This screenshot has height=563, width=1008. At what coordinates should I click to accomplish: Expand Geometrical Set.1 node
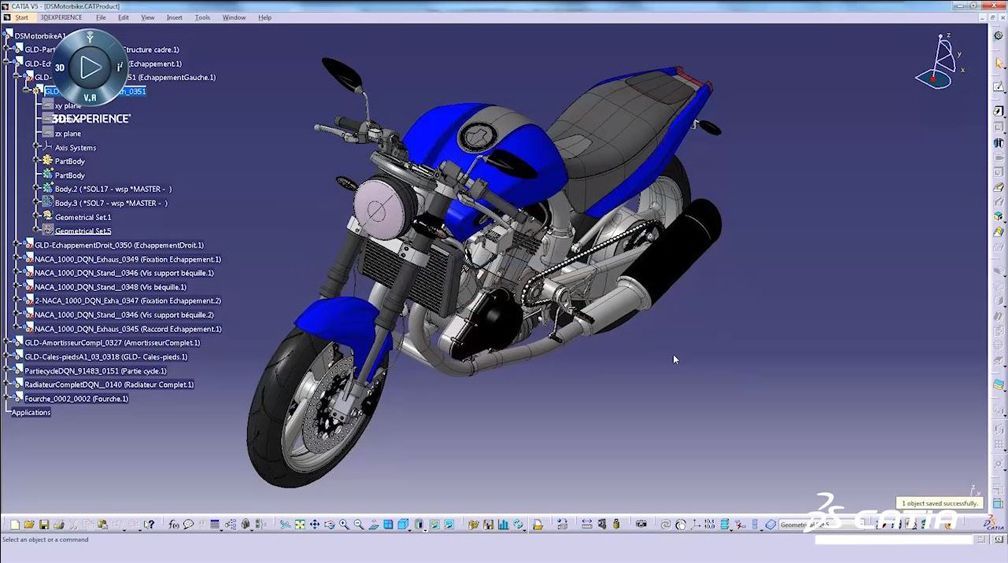pyautogui.click(x=37, y=217)
